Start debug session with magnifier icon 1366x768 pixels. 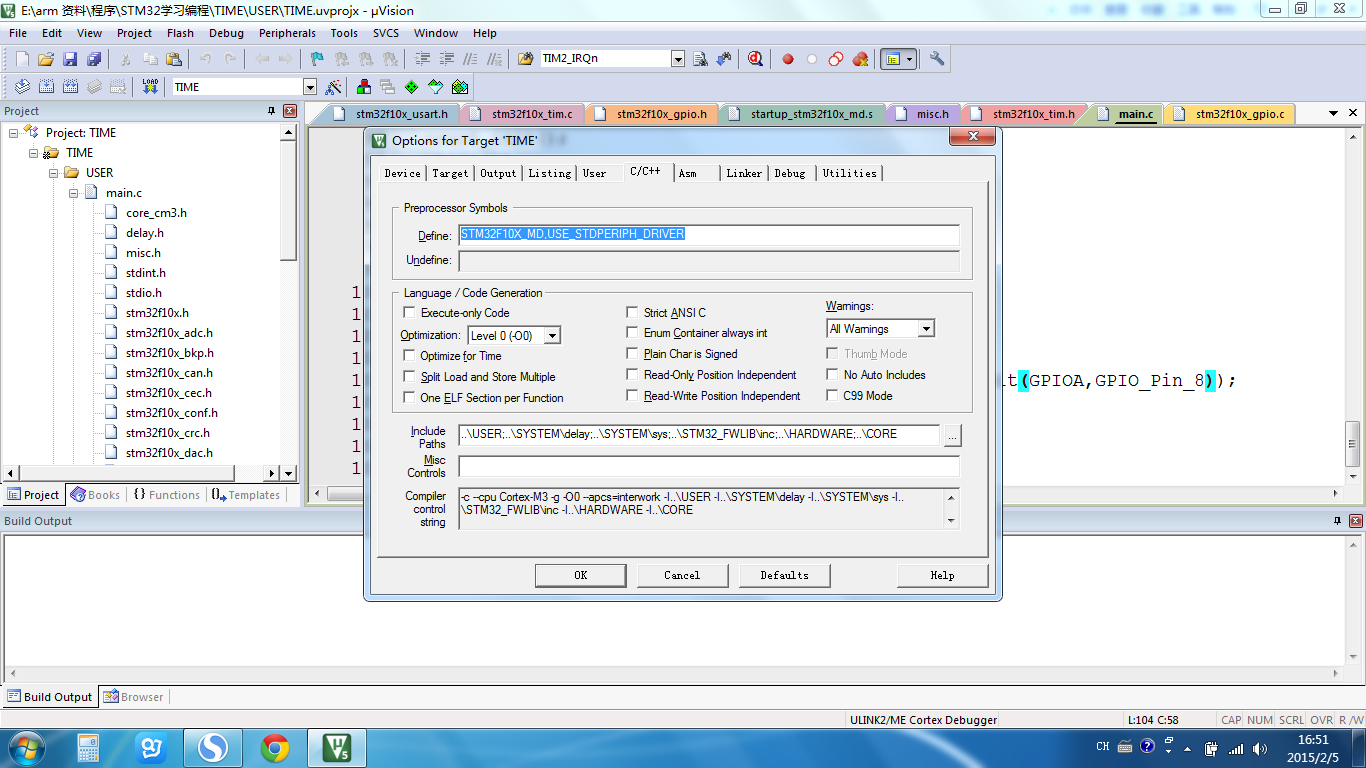pyautogui.click(x=756, y=59)
